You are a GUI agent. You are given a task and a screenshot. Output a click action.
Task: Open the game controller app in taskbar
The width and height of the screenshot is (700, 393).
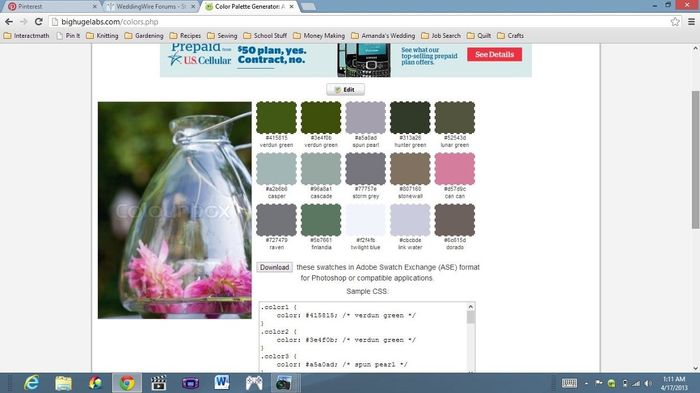(254, 383)
